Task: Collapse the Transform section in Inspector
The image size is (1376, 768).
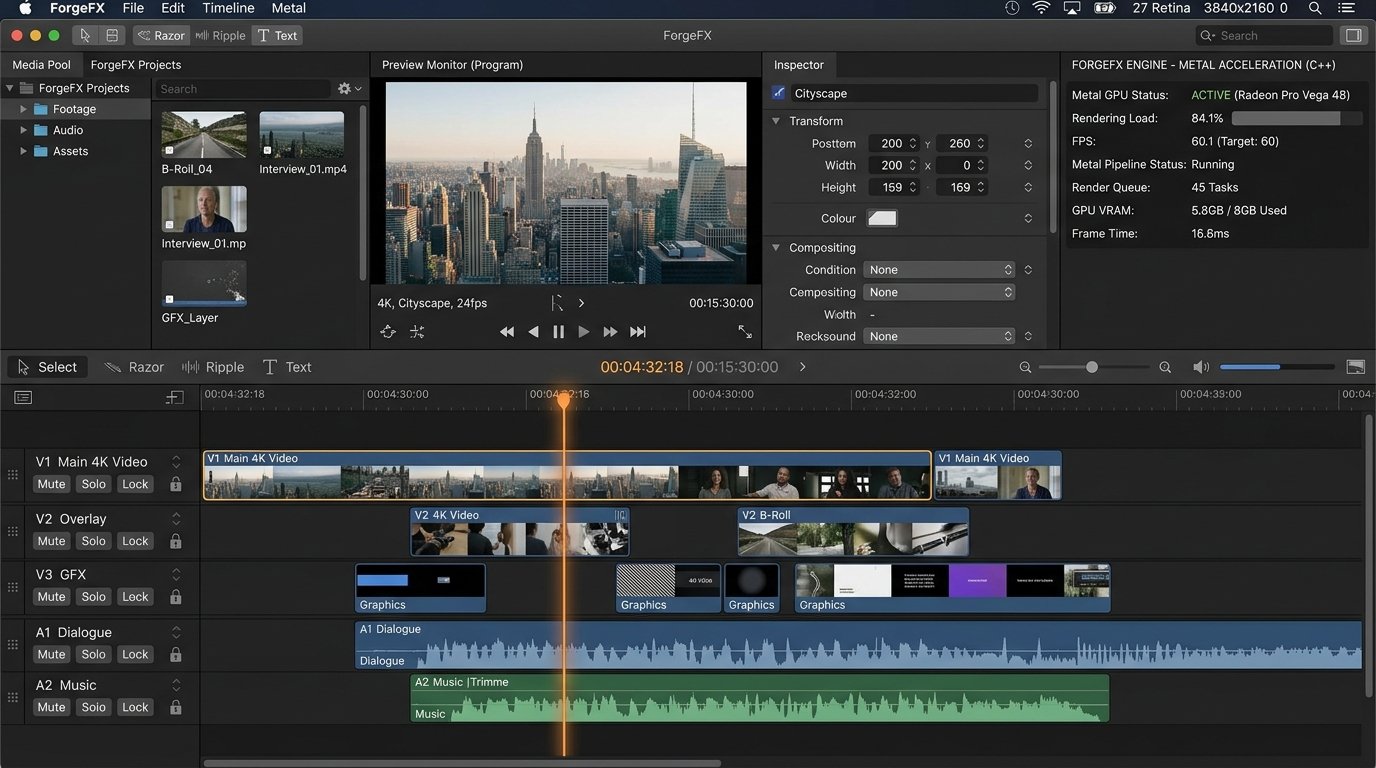Action: click(x=776, y=121)
